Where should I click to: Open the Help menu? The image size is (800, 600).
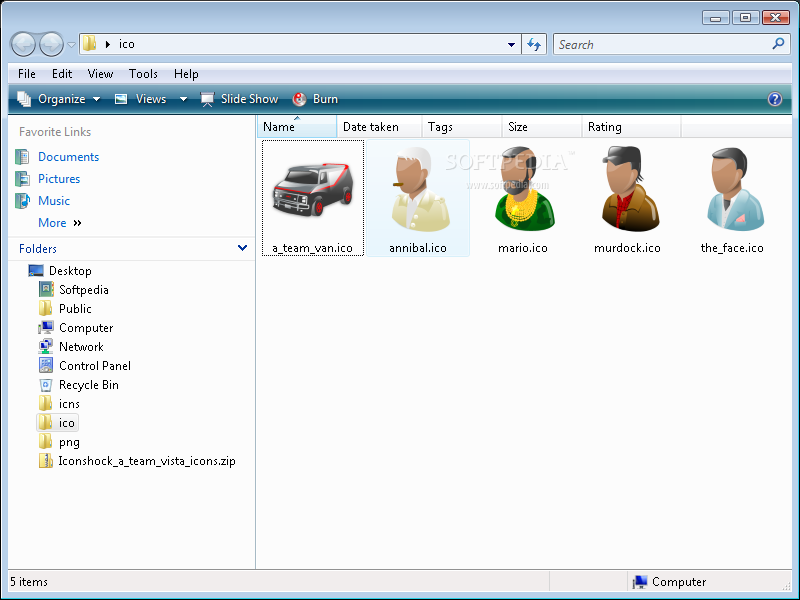pos(186,74)
